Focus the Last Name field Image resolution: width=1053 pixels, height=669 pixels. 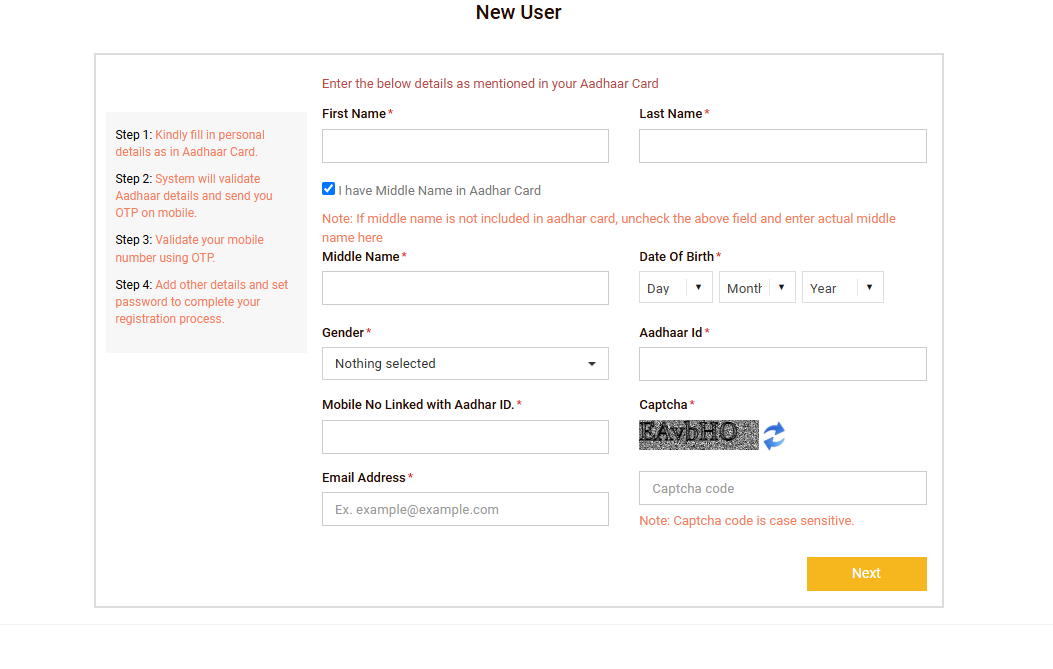coord(782,146)
